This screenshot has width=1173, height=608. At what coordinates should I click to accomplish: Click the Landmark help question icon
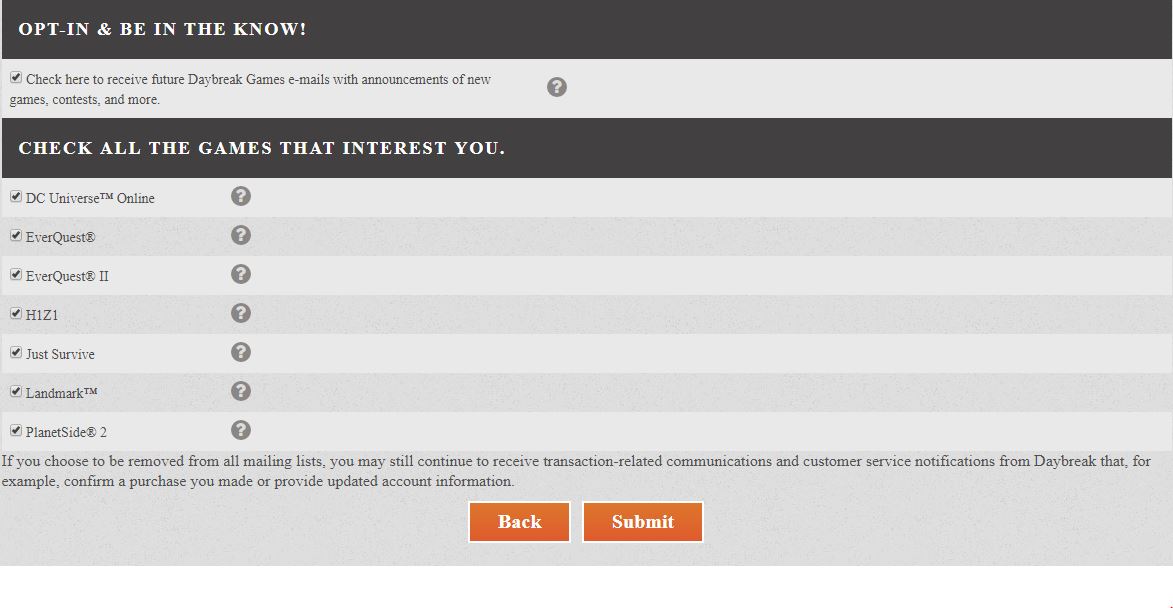click(x=240, y=390)
